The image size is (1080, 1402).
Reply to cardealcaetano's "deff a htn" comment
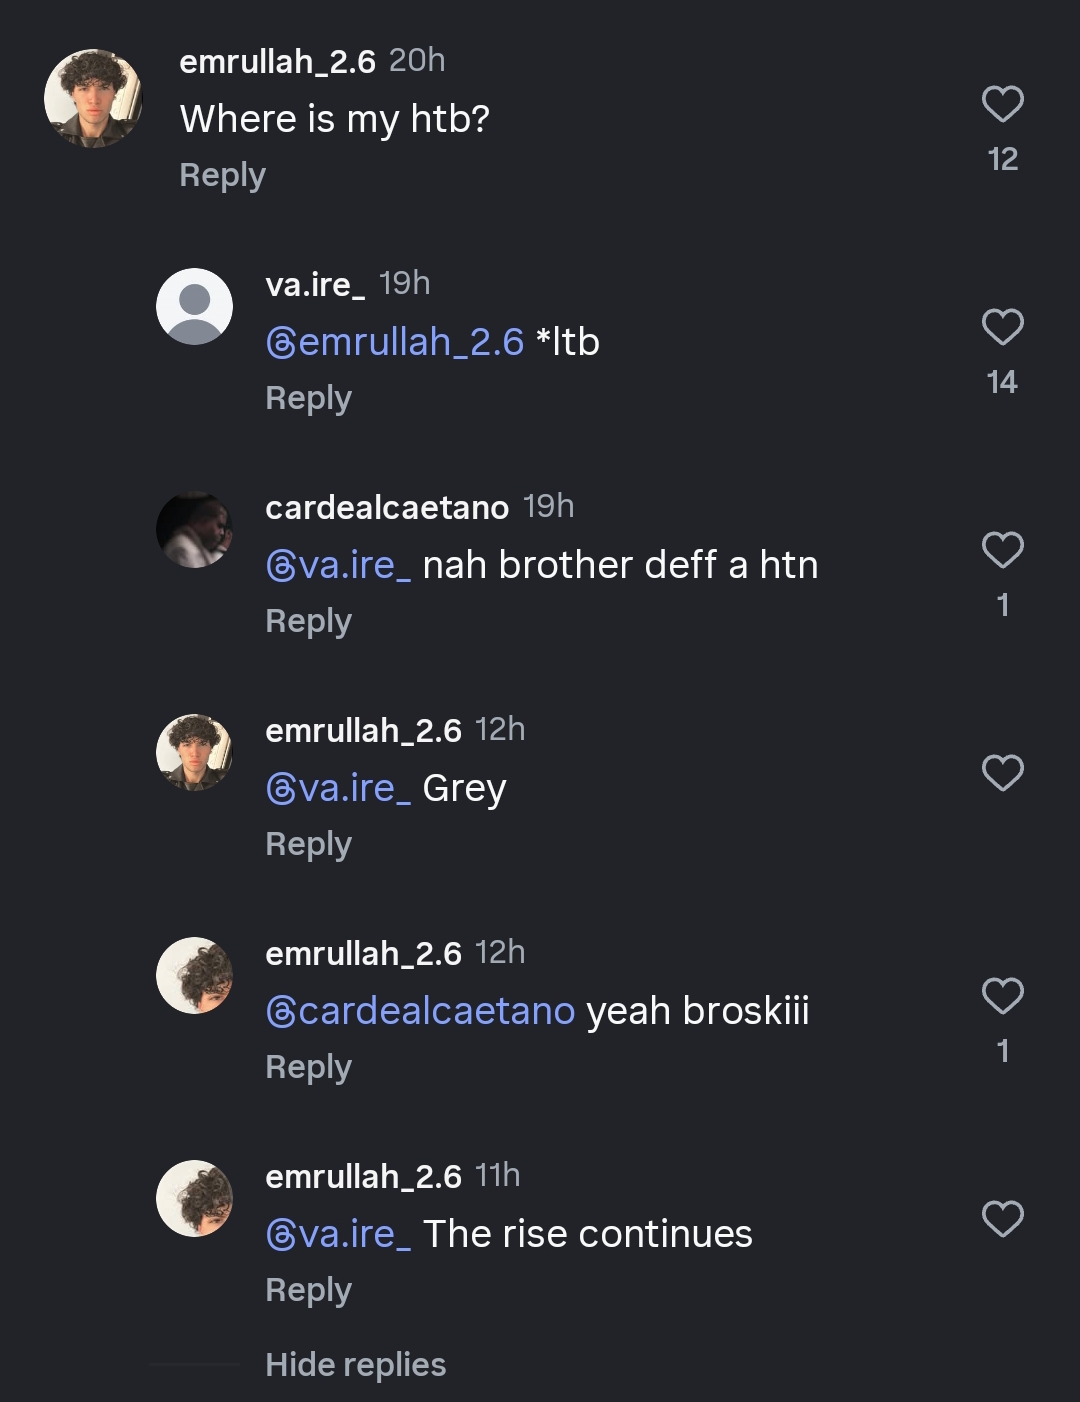pyautogui.click(x=308, y=621)
